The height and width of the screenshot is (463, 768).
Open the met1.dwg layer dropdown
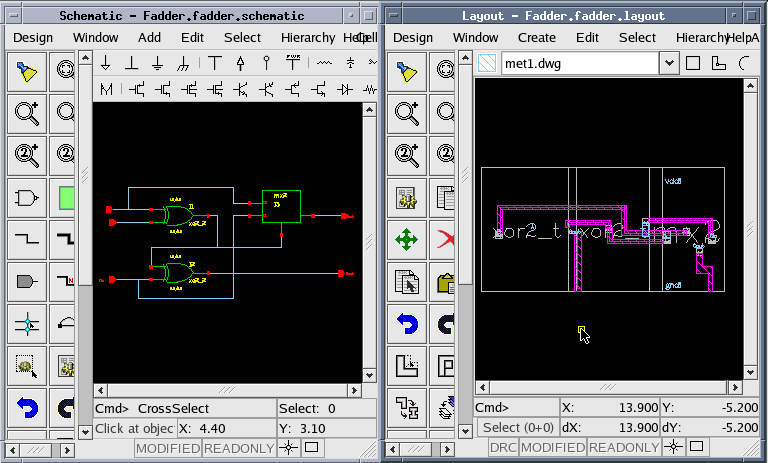tap(669, 64)
